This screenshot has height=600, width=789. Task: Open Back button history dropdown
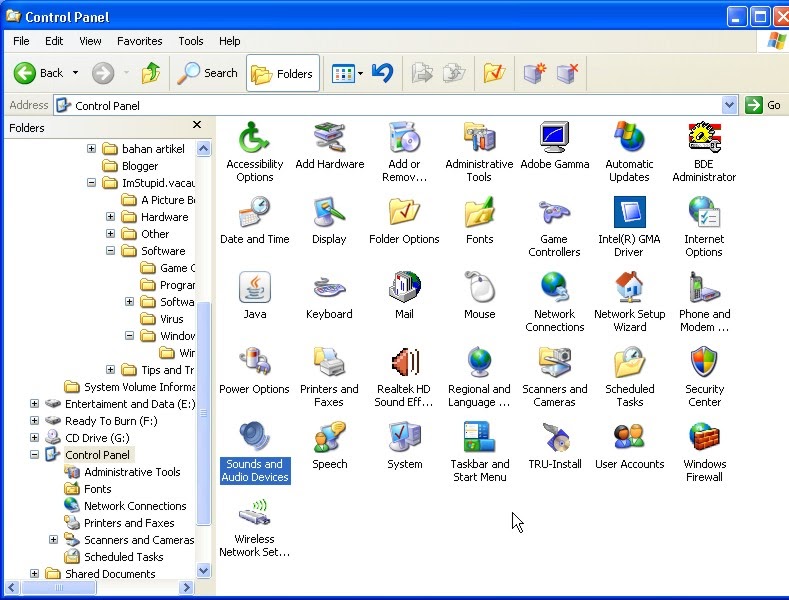pyautogui.click(x=75, y=73)
